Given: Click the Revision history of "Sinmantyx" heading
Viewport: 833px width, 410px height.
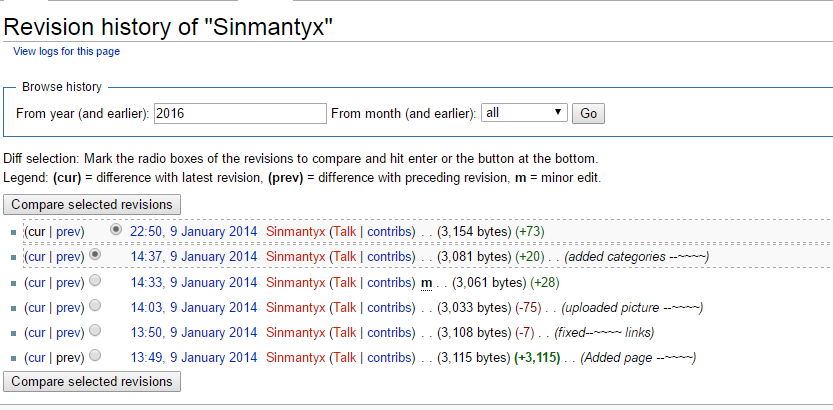Looking at the screenshot, I should coord(168,27).
